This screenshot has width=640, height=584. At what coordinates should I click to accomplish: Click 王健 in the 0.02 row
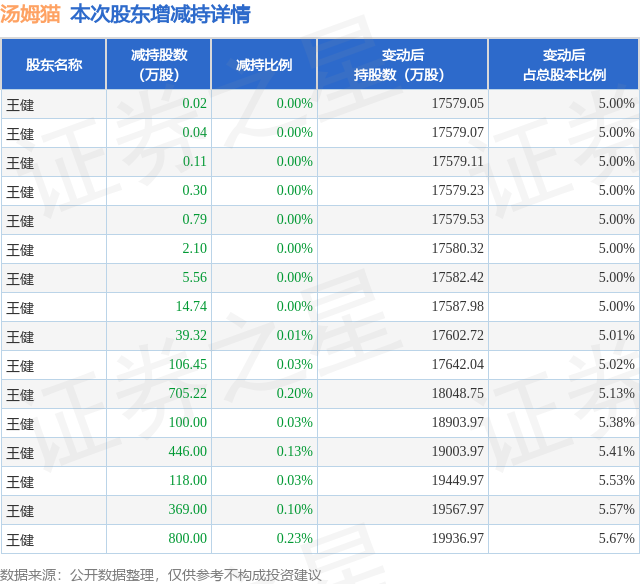click(20, 105)
